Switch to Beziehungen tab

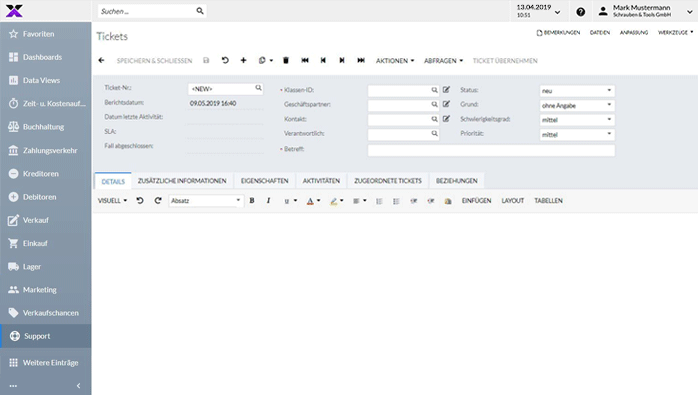(457, 181)
